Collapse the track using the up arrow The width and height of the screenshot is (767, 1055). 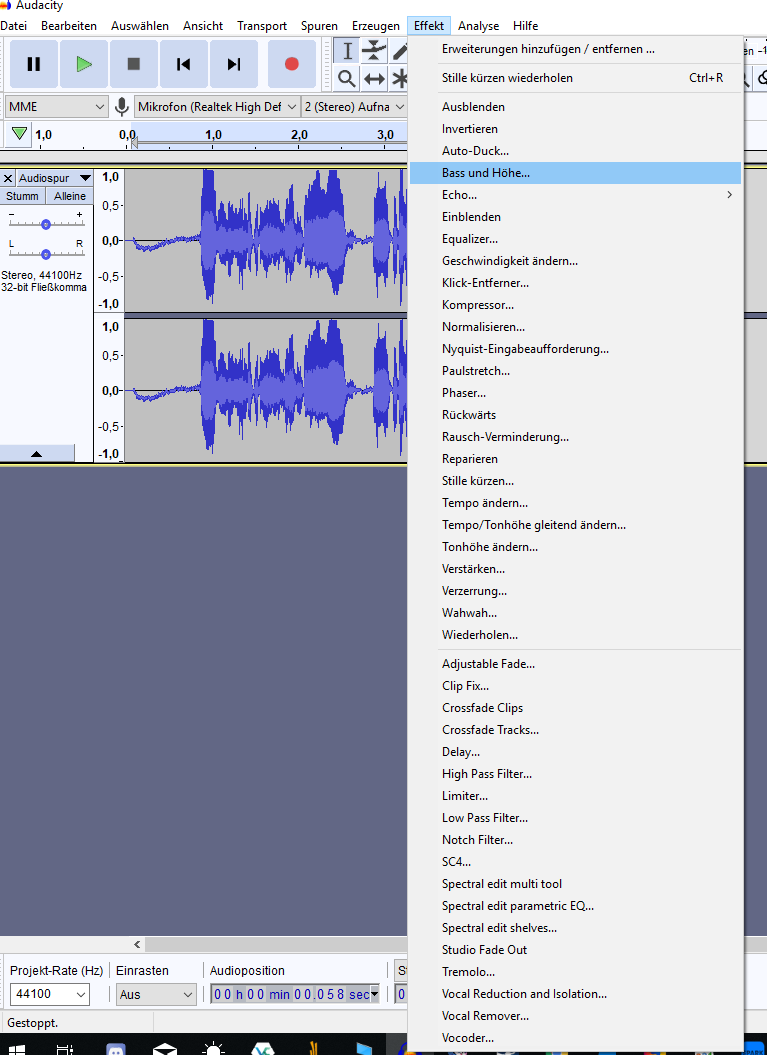point(37,453)
